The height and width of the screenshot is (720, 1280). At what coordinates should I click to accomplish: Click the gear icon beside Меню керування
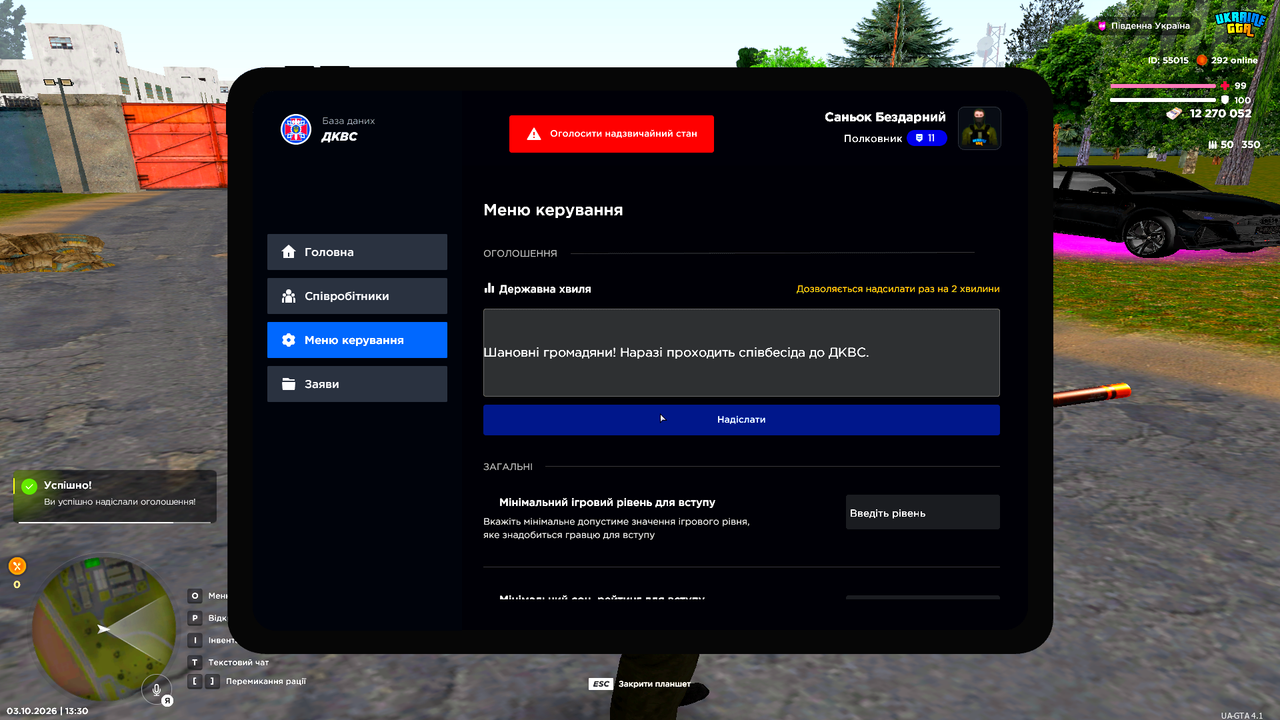click(x=289, y=340)
